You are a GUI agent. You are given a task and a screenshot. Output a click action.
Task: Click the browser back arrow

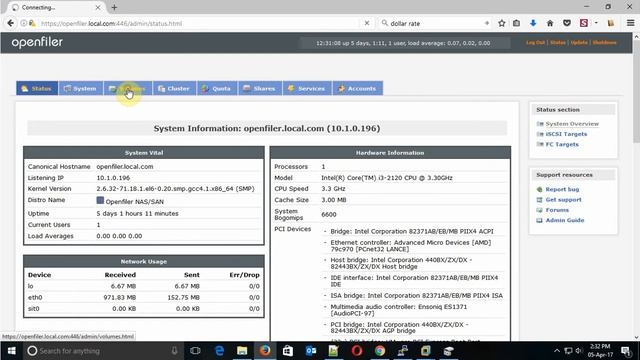[11, 23]
